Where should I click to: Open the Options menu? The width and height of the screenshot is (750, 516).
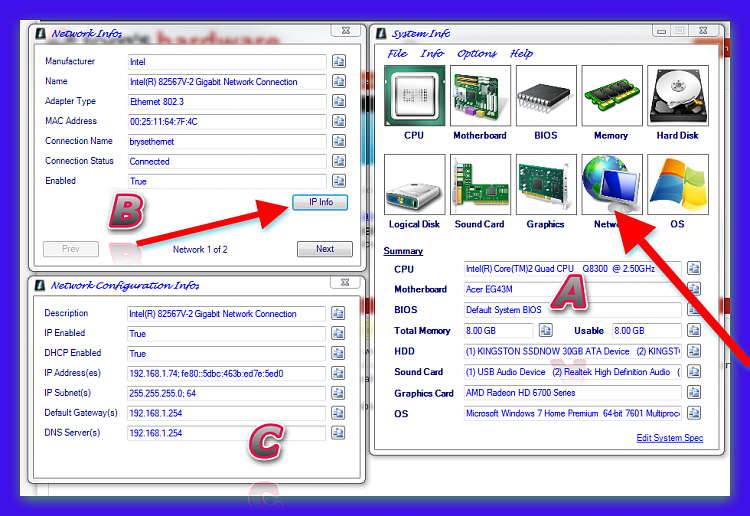click(477, 54)
